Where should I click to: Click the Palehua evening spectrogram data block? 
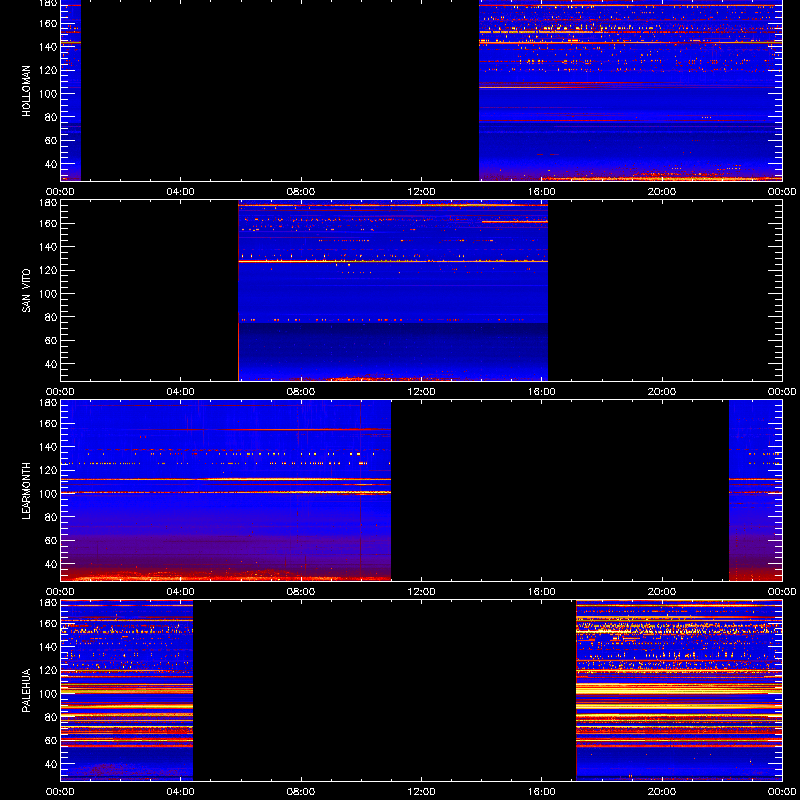(679, 691)
